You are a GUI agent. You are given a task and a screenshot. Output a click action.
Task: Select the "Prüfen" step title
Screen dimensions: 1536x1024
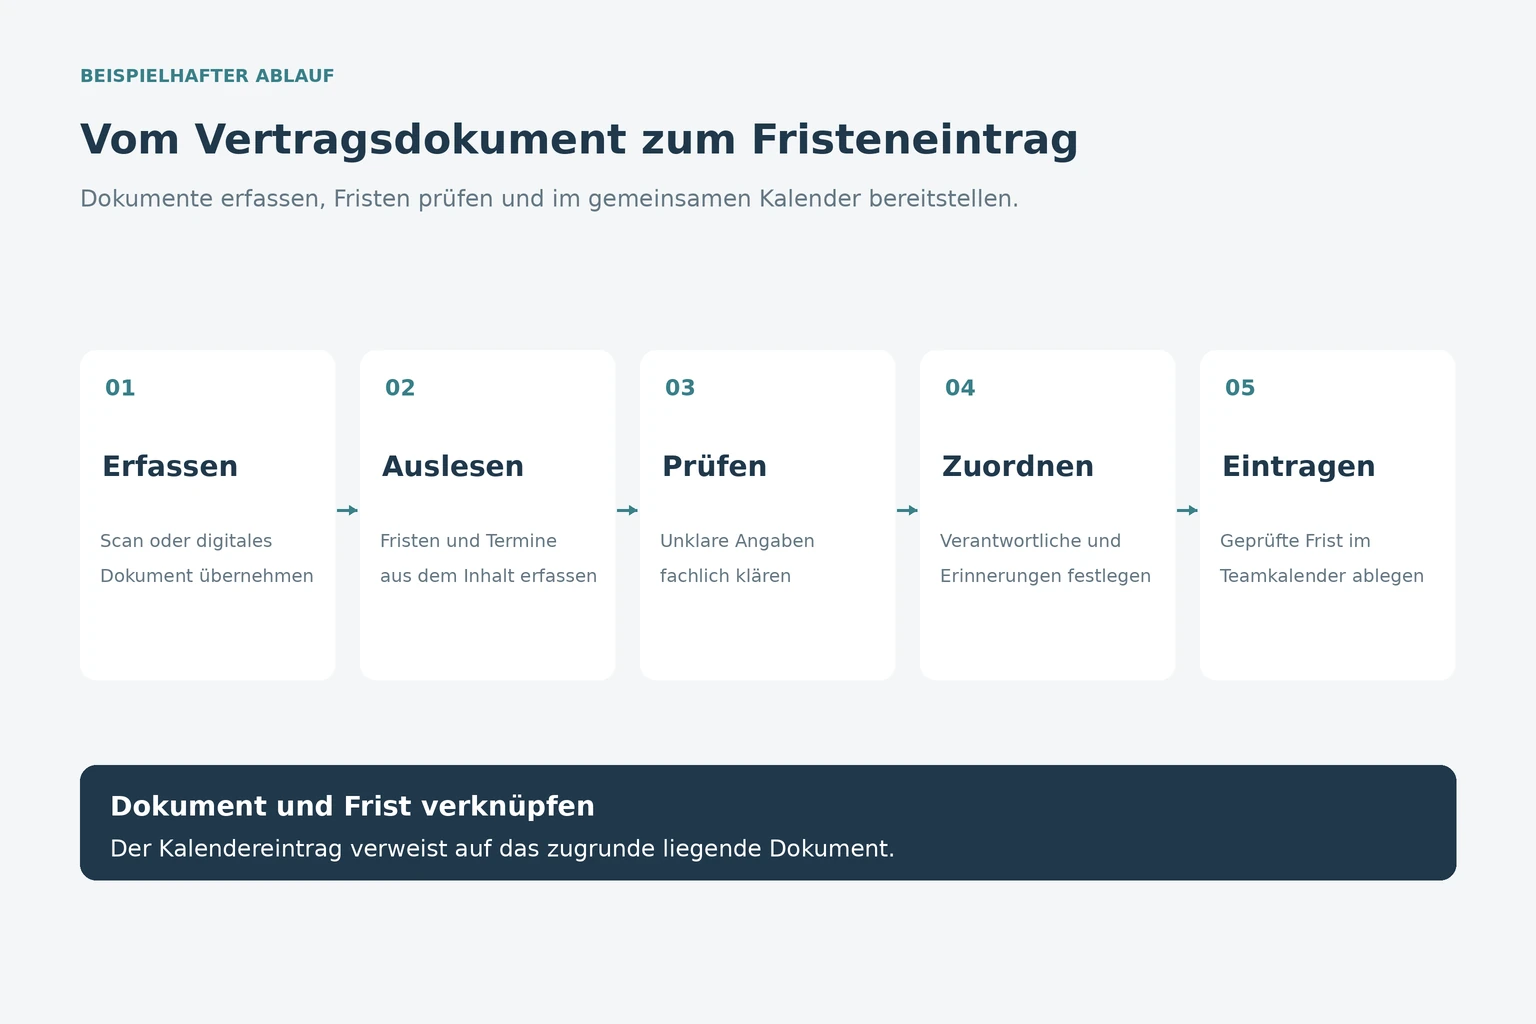point(714,466)
